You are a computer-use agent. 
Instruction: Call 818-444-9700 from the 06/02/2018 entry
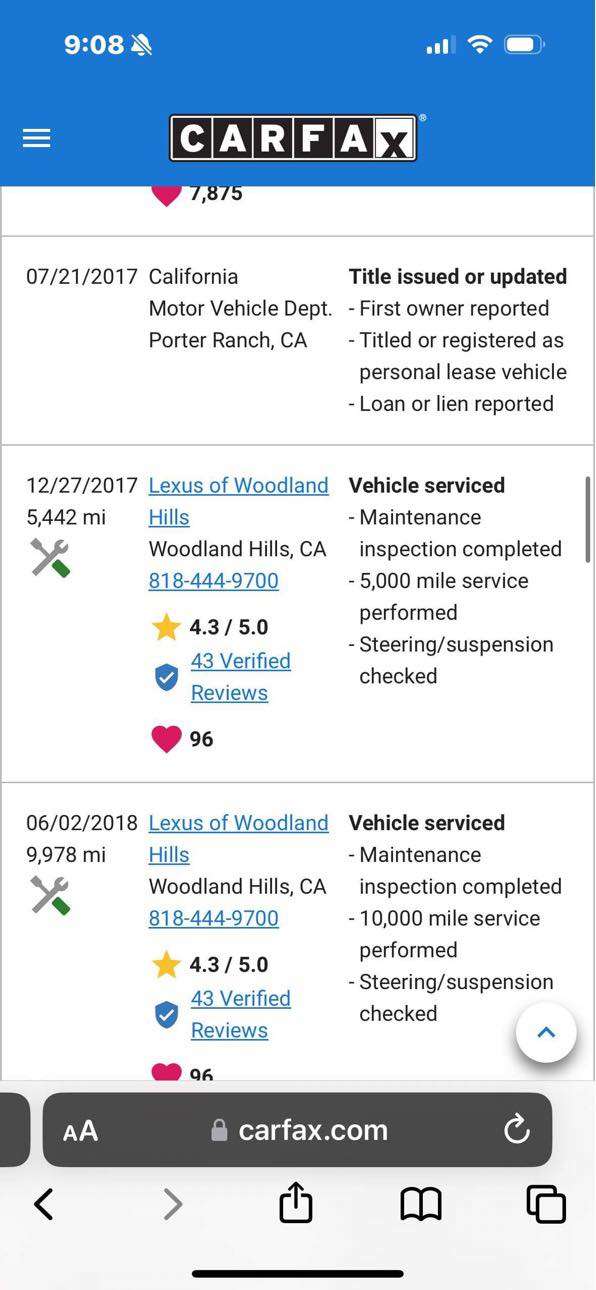214,918
